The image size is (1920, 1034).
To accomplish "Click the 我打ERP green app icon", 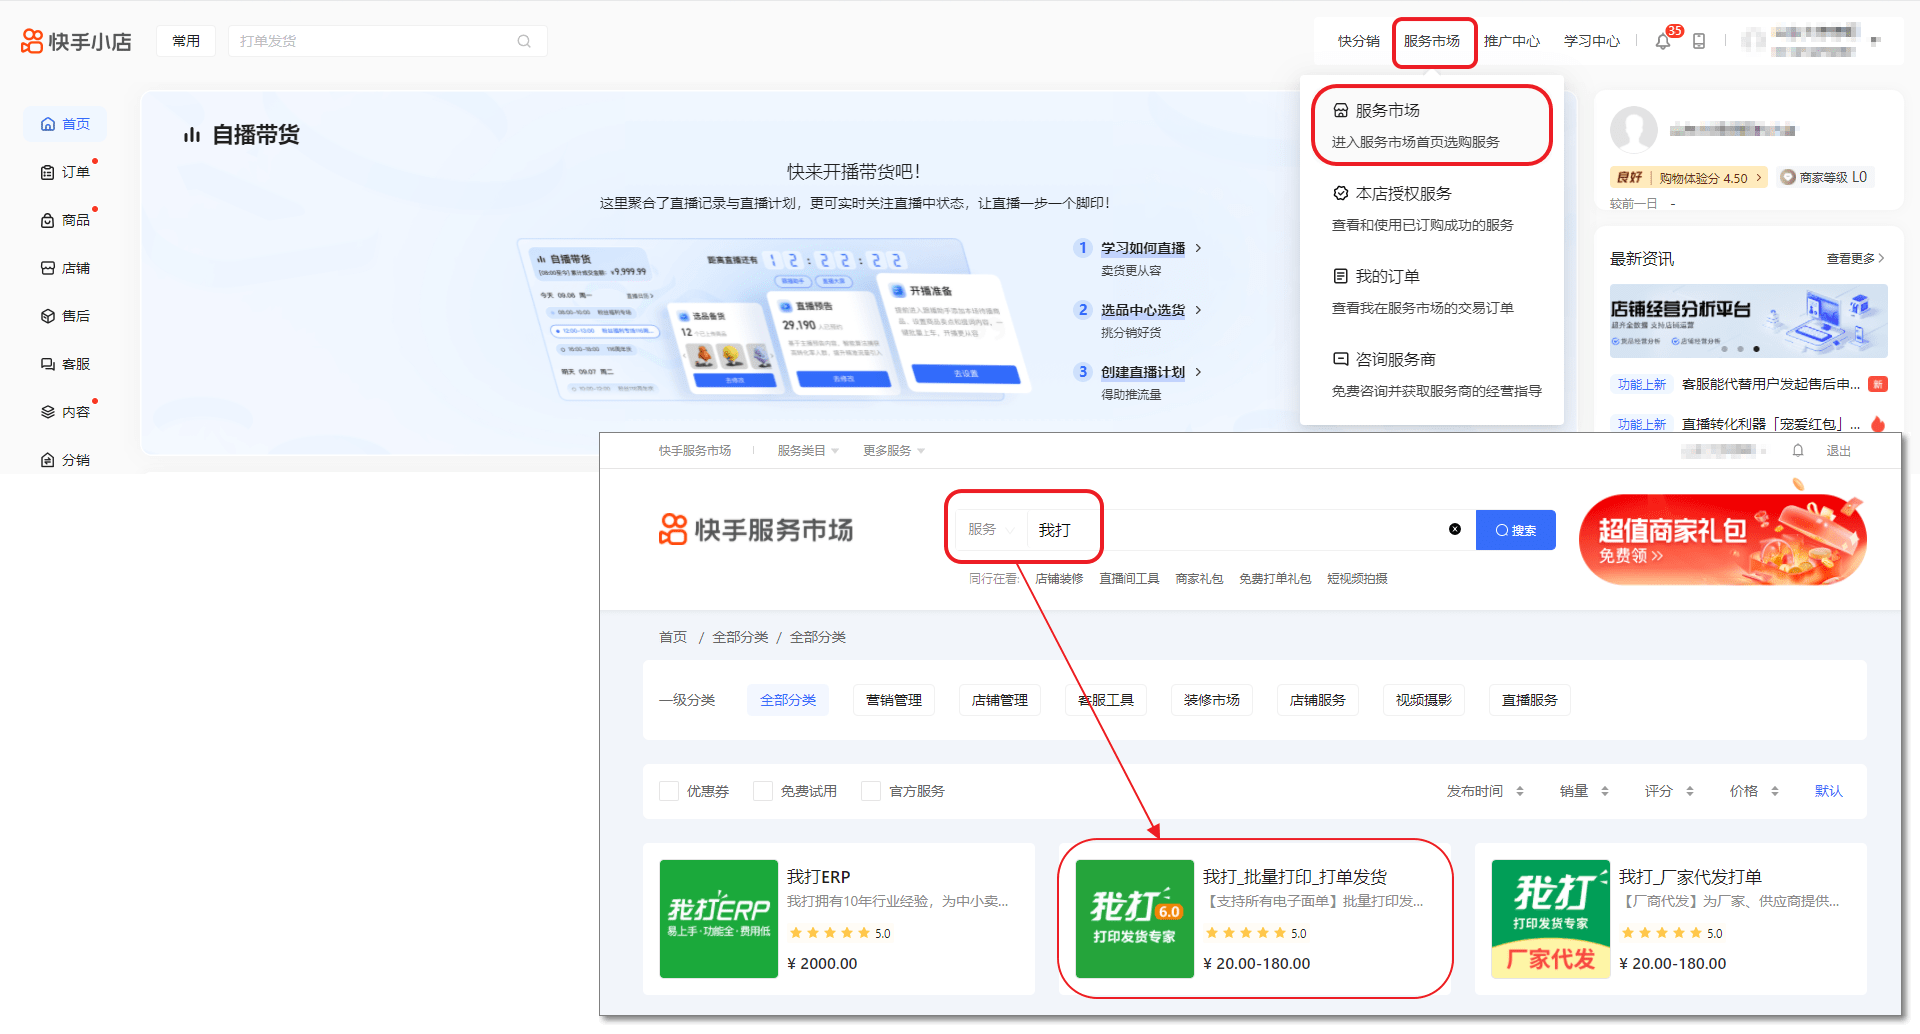I will (x=719, y=919).
